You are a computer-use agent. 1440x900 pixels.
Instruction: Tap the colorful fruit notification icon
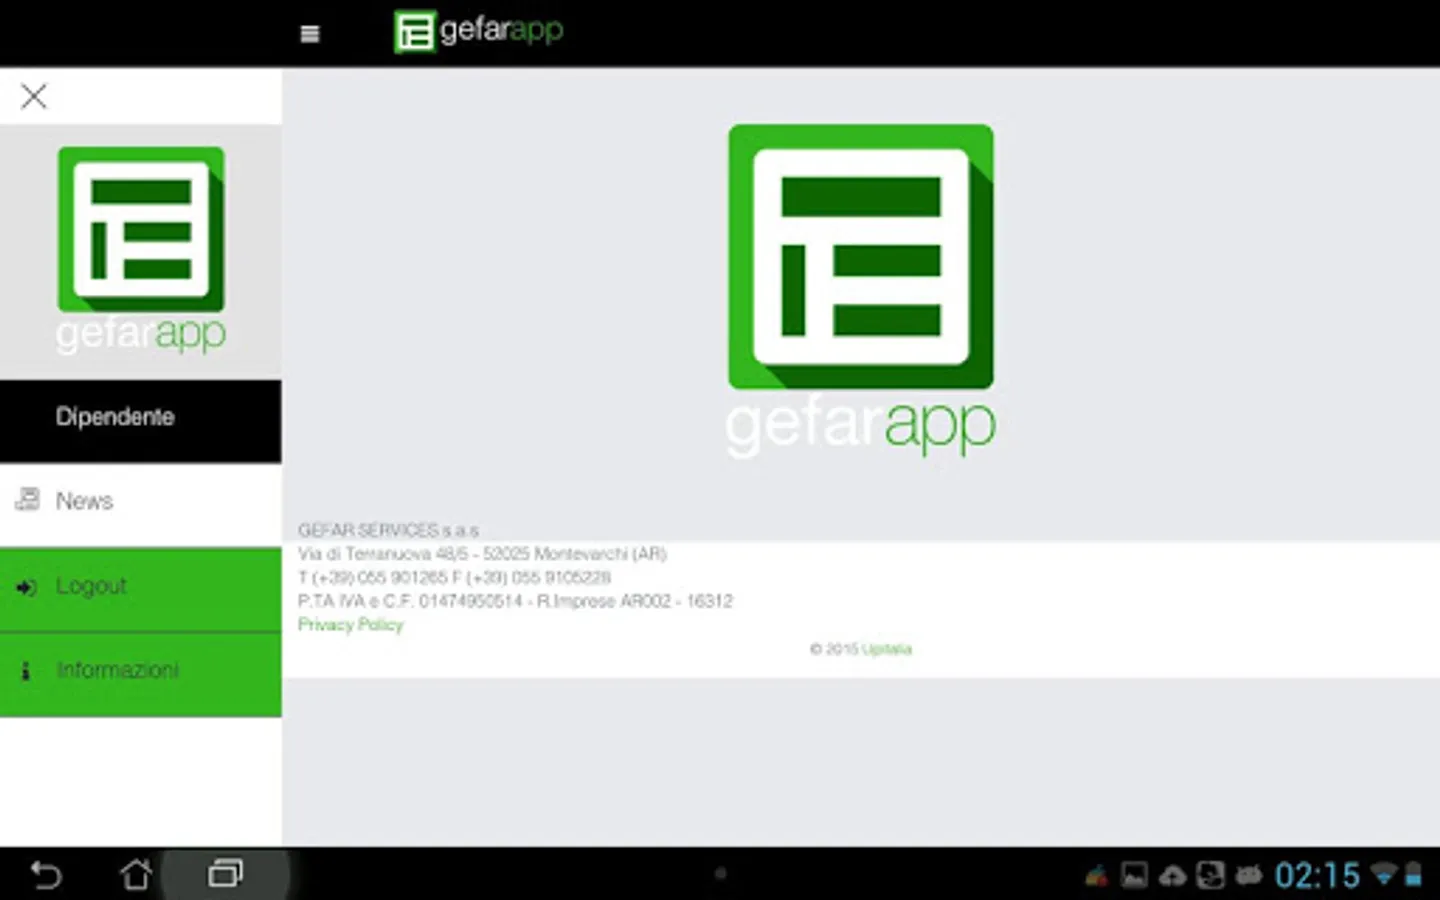[x=1097, y=876]
